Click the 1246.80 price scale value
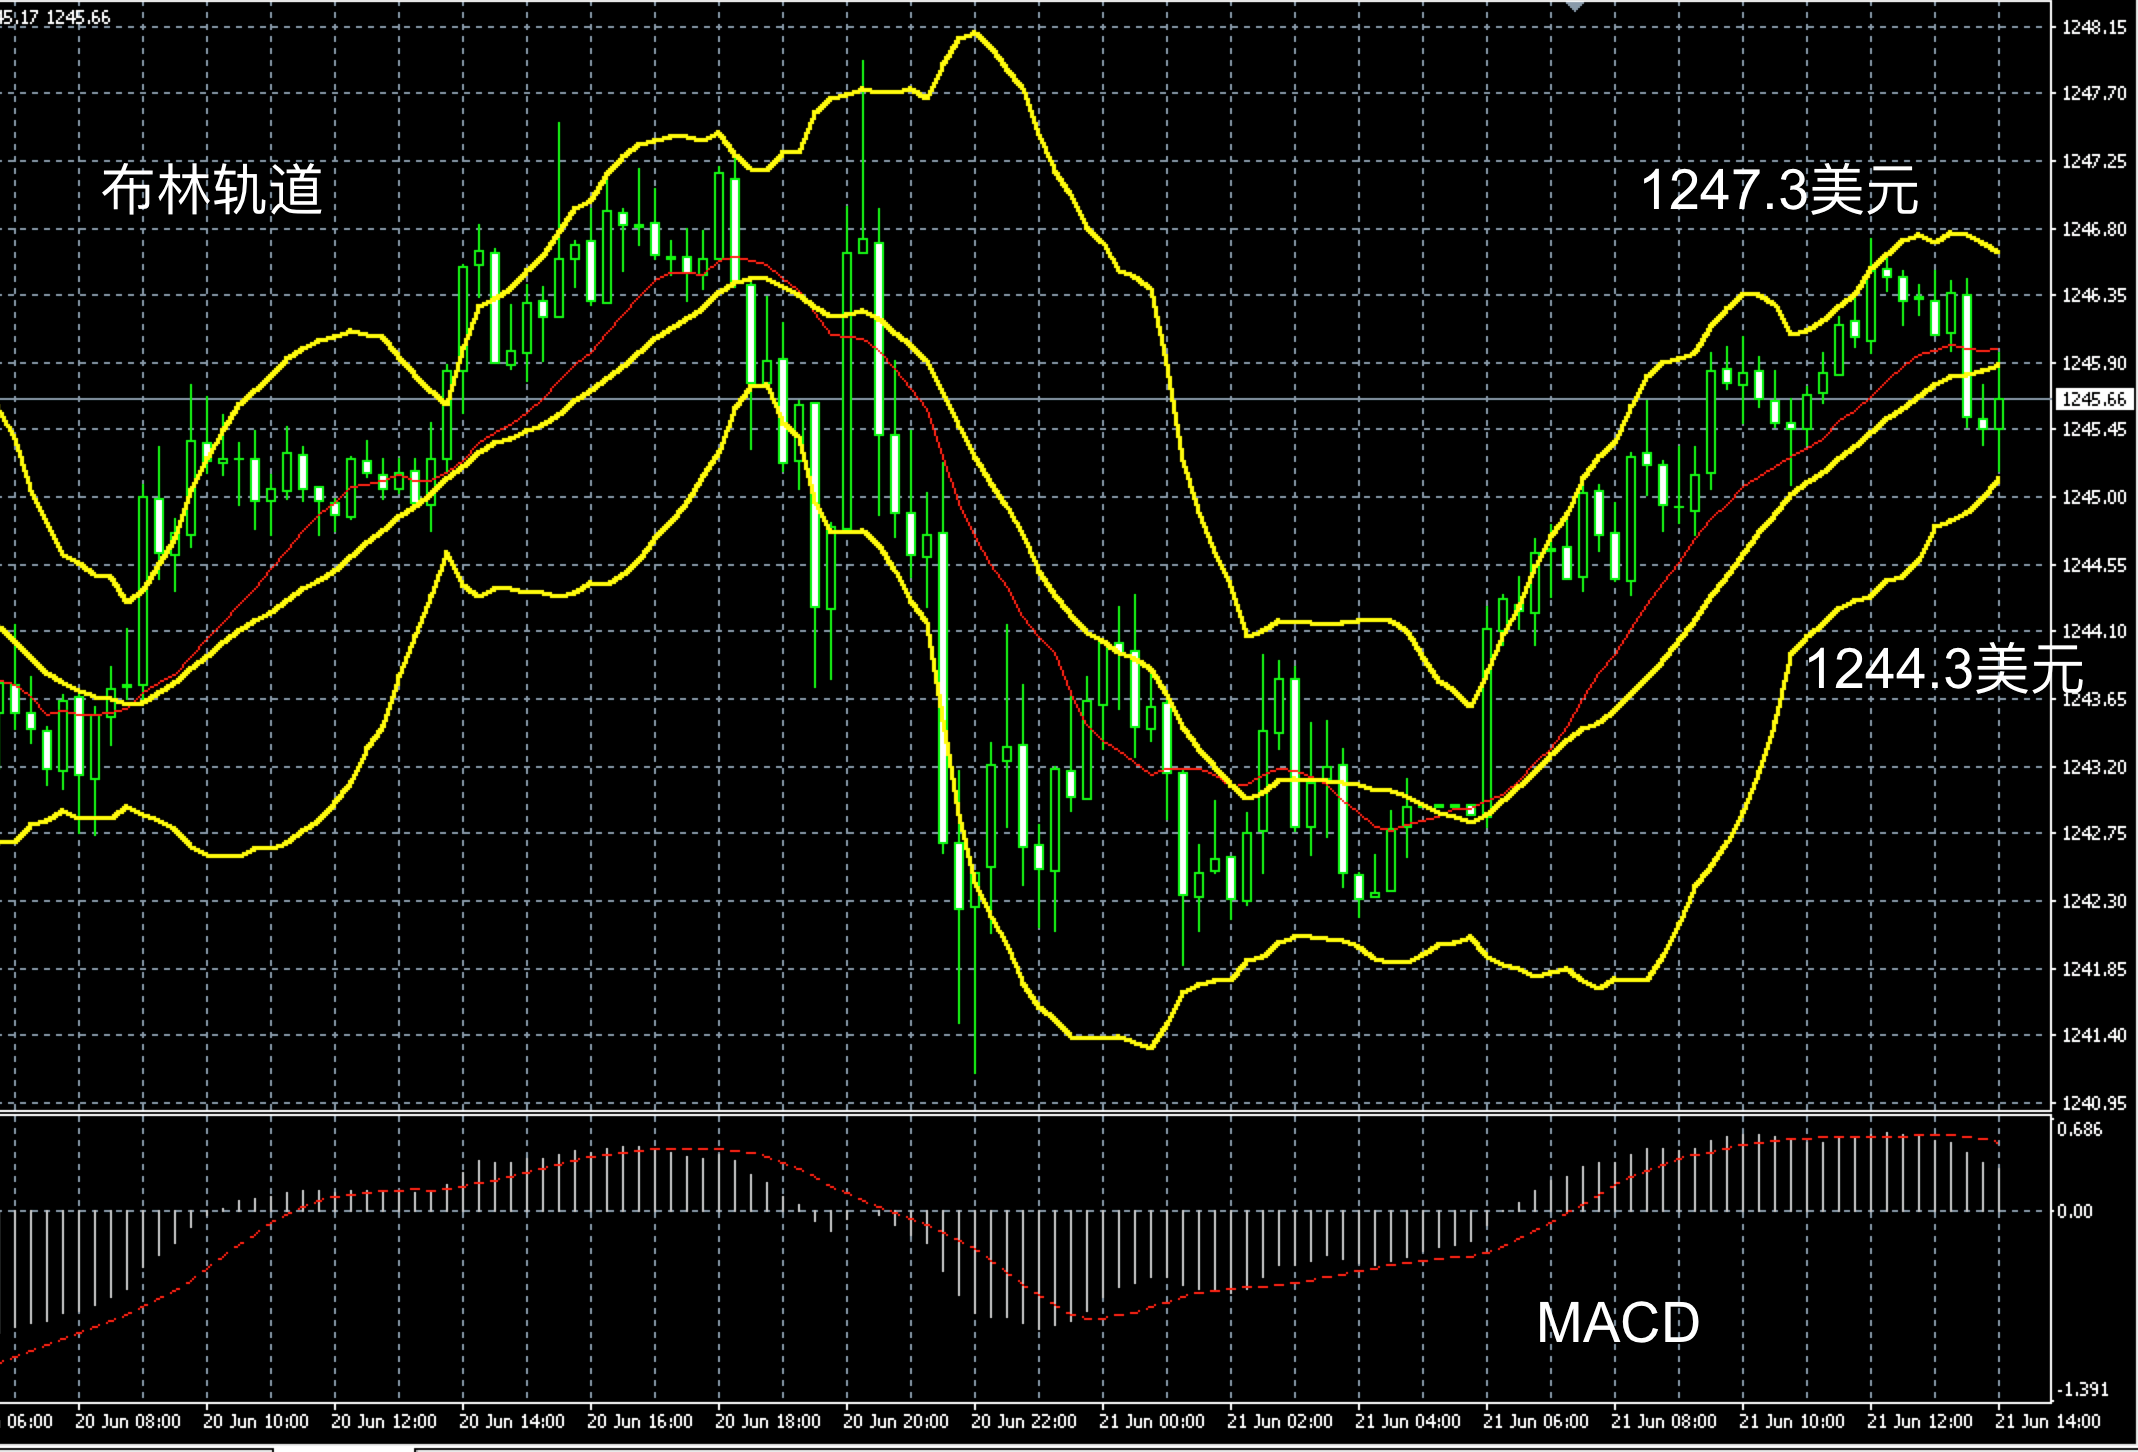The height and width of the screenshot is (1452, 2138). 2094,229
